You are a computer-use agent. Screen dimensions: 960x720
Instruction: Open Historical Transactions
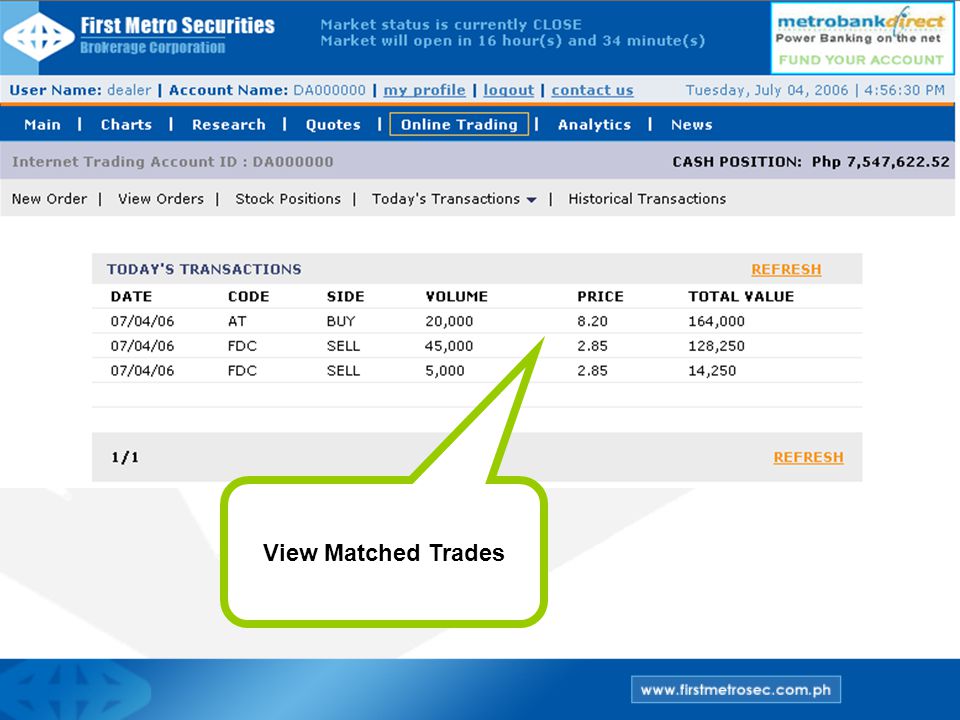pyautogui.click(x=647, y=199)
